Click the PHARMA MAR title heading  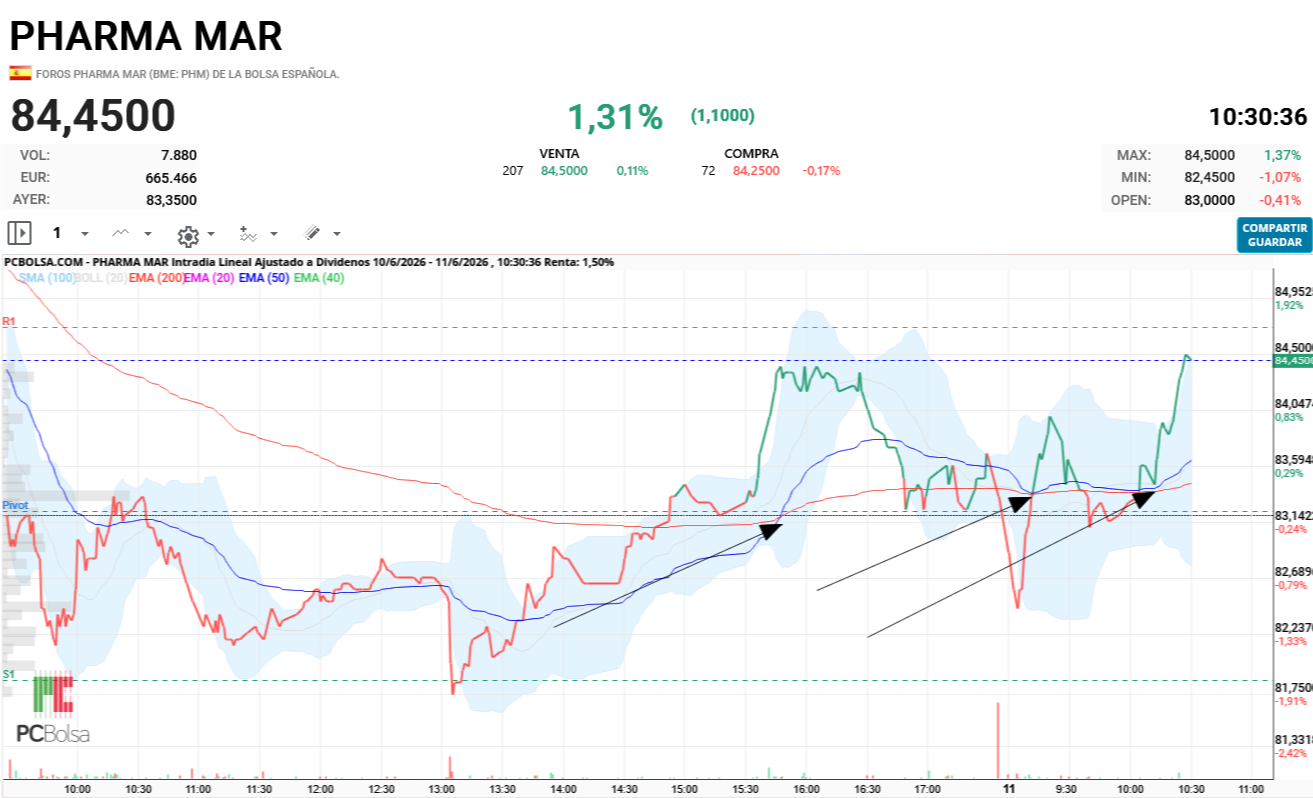tap(146, 36)
